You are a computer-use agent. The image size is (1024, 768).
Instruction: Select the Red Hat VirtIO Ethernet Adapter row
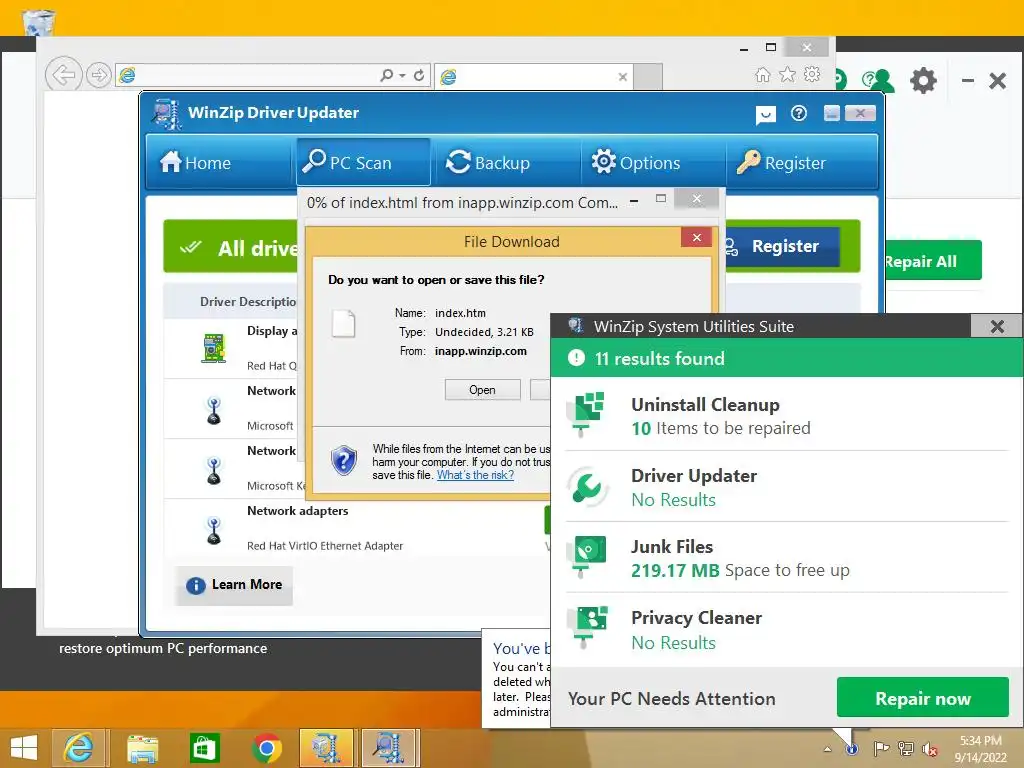point(356,528)
